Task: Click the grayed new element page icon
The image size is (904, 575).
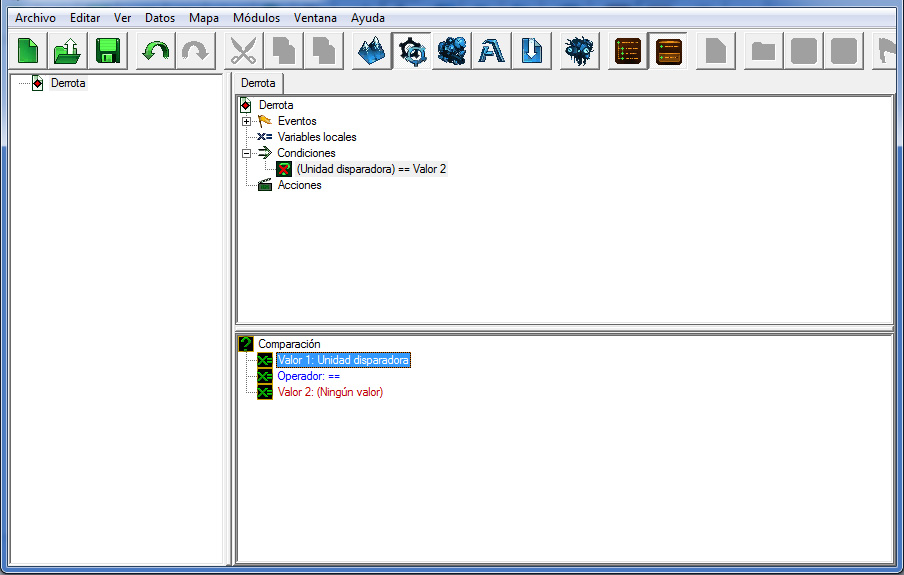Action: tap(716, 51)
